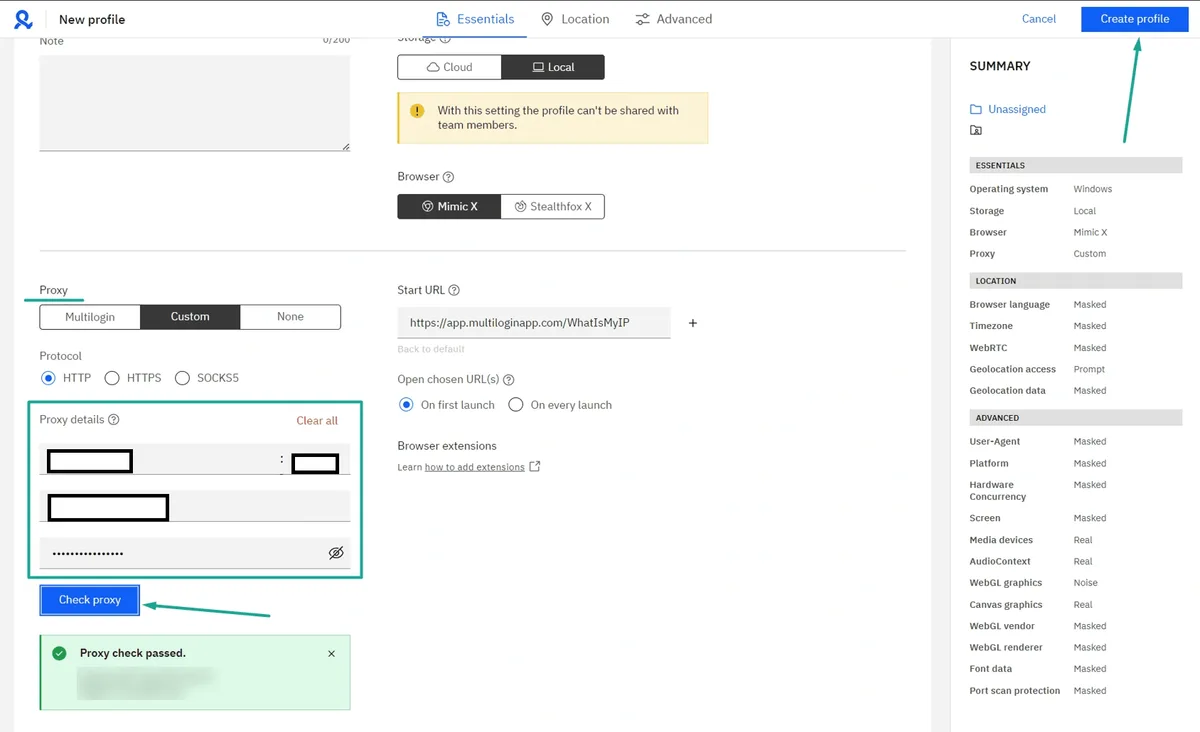1200x732 pixels.
Task: Select SOCKS5 protocol radio button
Action: pyautogui.click(x=182, y=378)
